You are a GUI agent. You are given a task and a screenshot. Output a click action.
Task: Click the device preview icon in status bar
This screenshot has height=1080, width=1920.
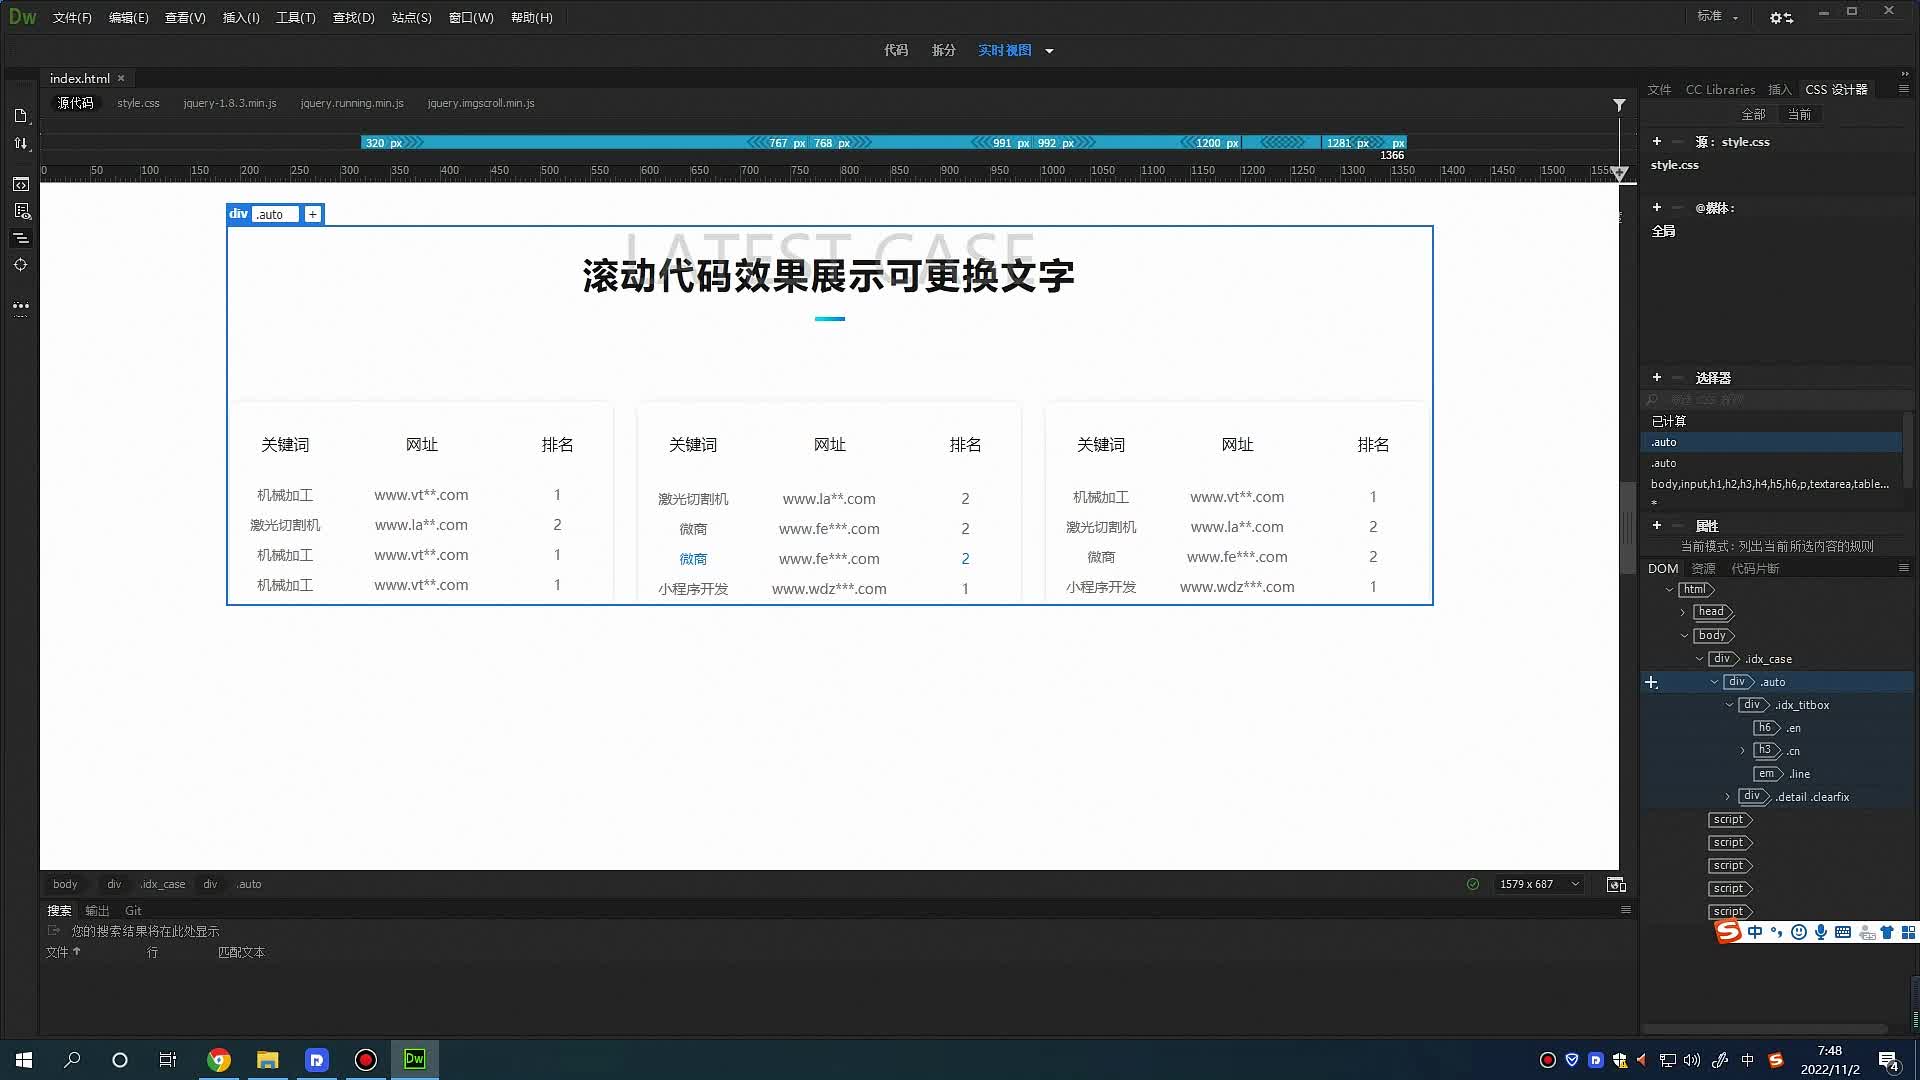1616,884
